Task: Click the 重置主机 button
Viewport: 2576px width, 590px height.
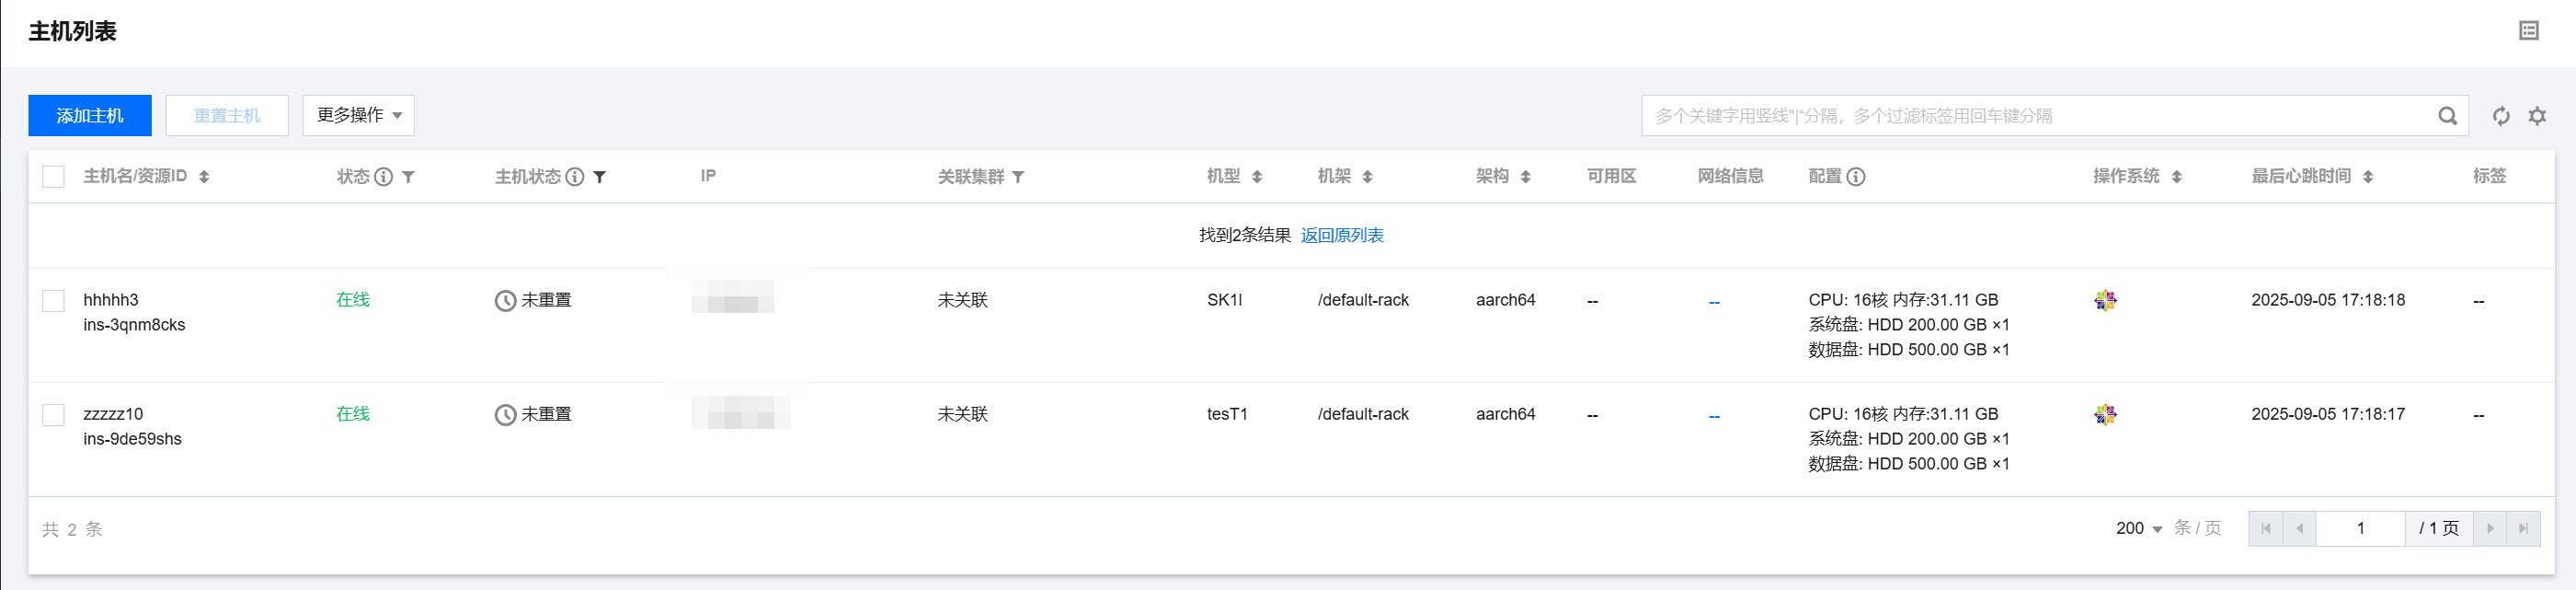Action: click(227, 116)
